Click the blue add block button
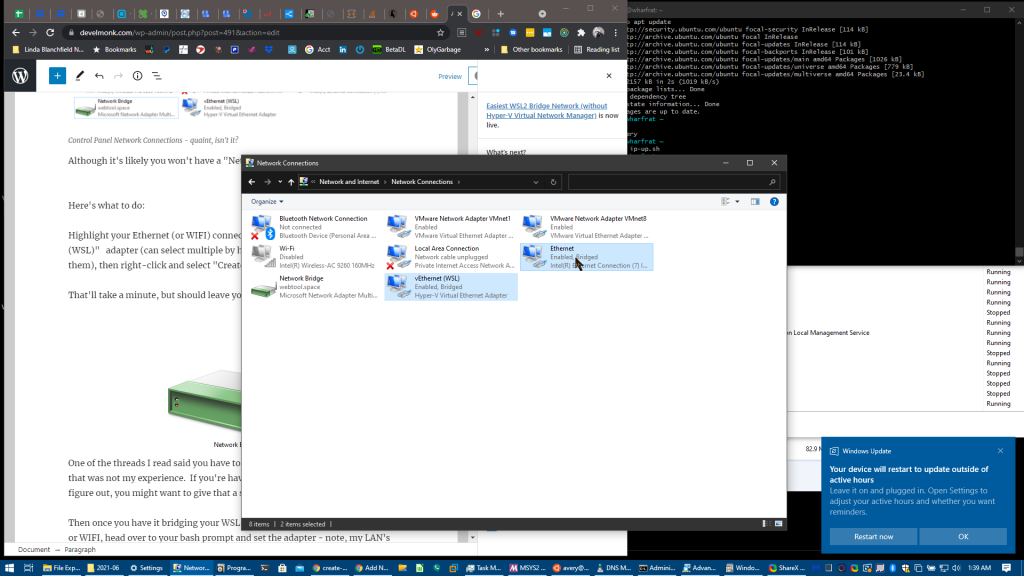This screenshot has height=576, width=1024. (x=57, y=76)
